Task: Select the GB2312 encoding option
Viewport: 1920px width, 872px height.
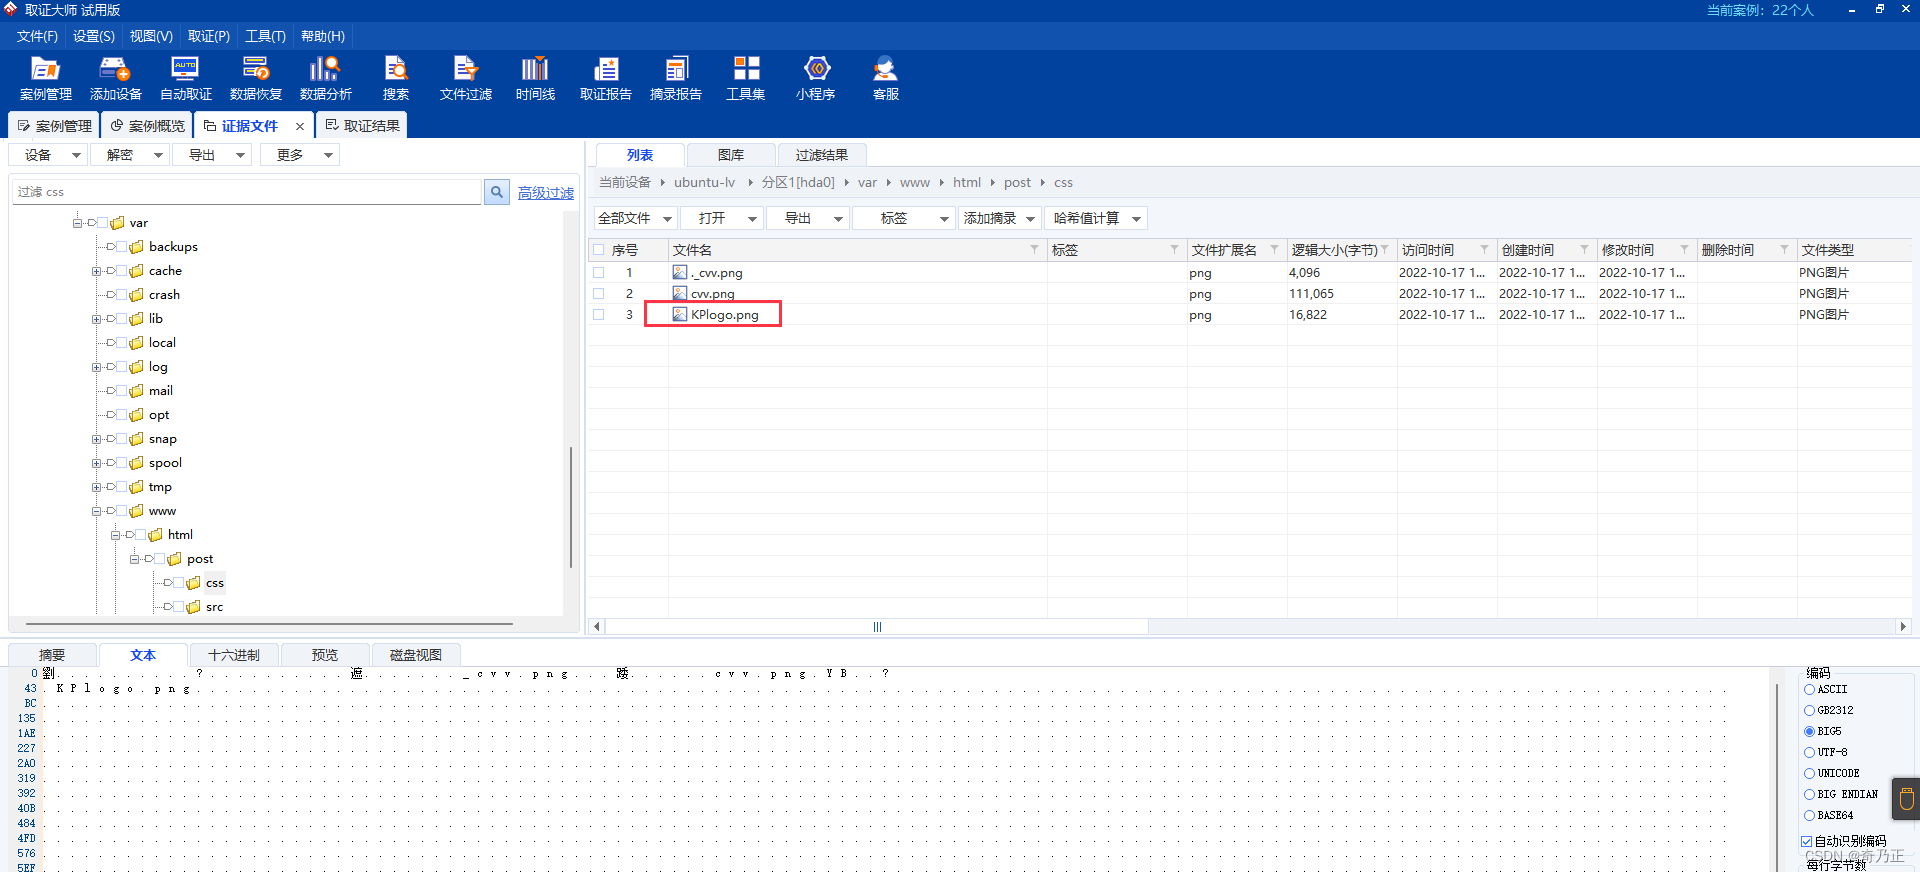Action: tap(1809, 710)
